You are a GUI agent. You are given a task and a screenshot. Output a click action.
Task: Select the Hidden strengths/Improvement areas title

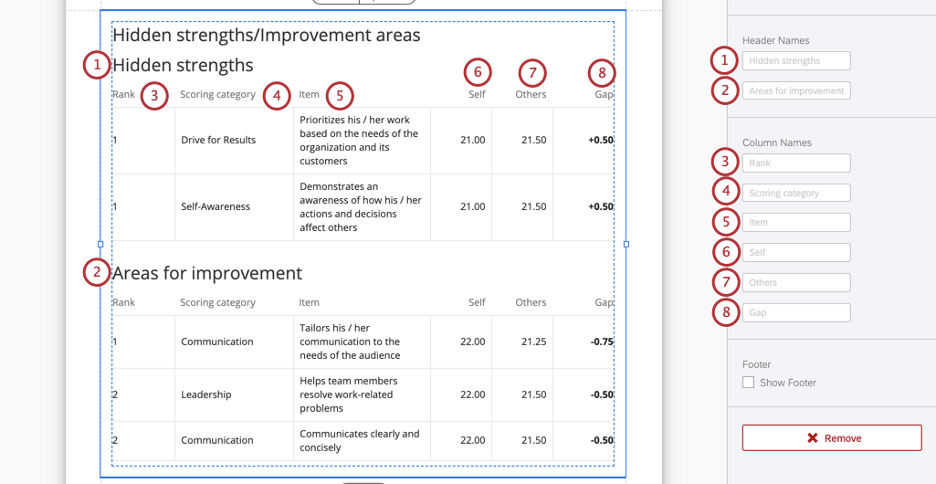[266, 35]
